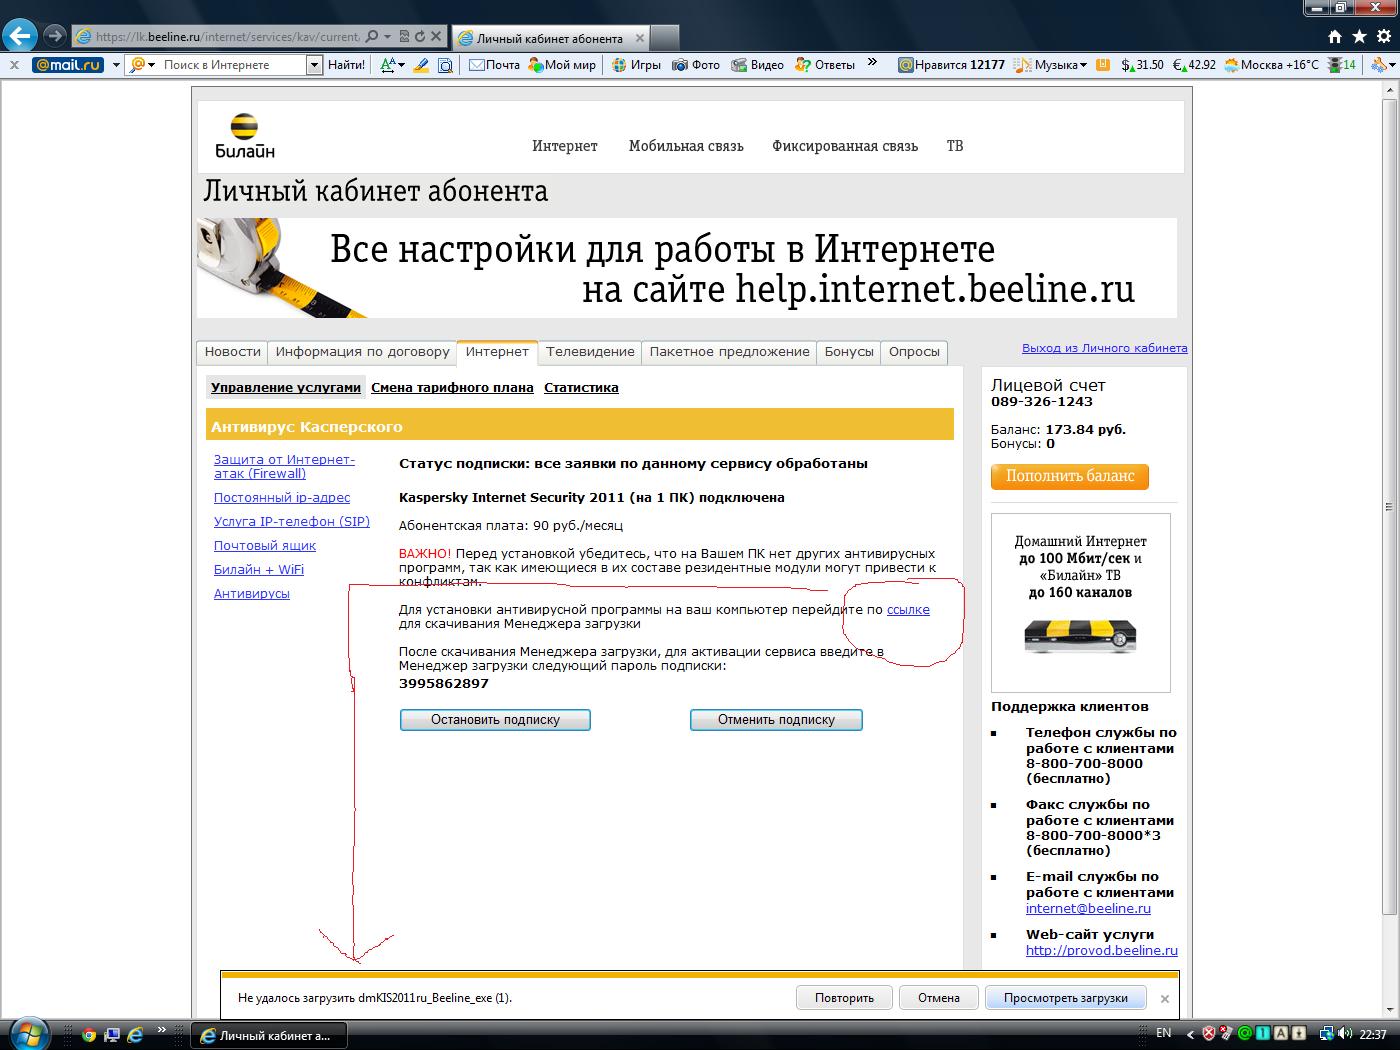Open the IE Tools gear icon
1400x1050 pixels.
pyautogui.click(x=1383, y=36)
